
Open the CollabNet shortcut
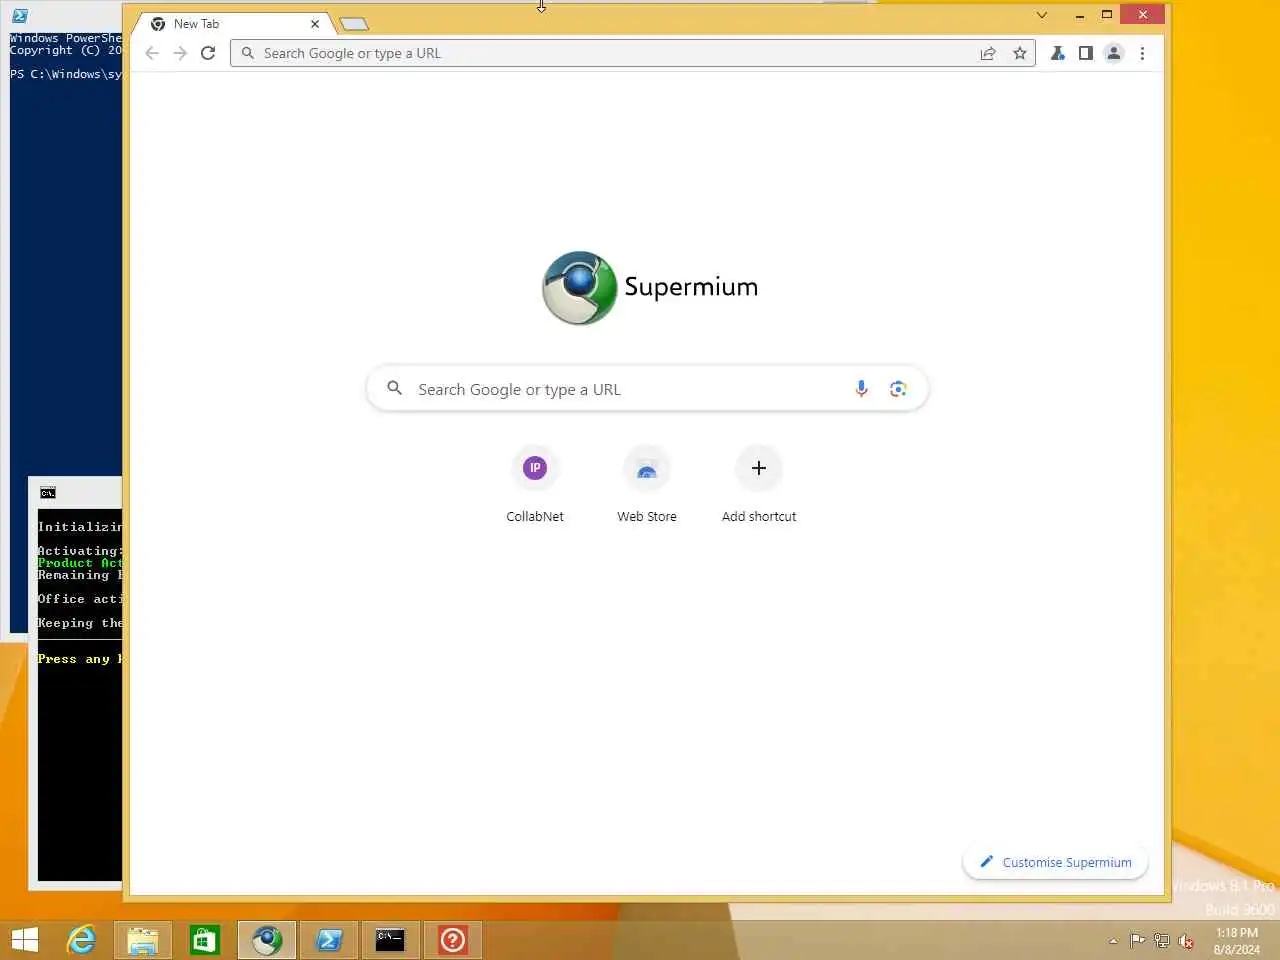pos(535,485)
